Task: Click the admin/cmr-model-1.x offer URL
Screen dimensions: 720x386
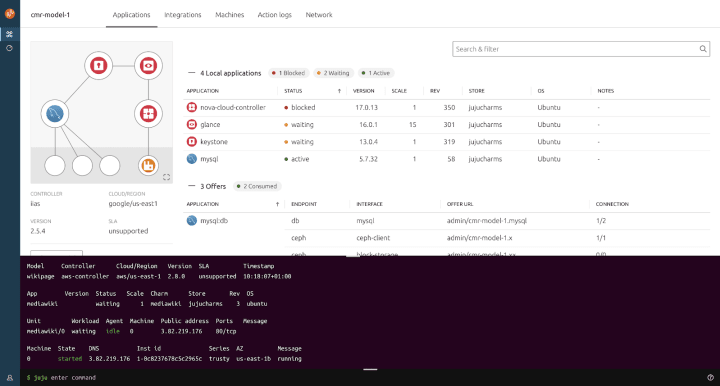Action: 479,238
